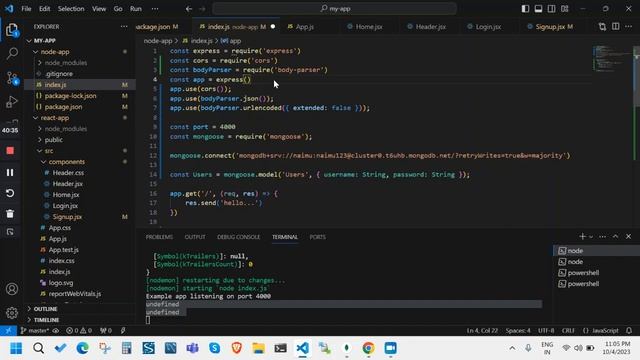Collapse the react-app folder
This screenshot has width=640, height=360.
80,118
